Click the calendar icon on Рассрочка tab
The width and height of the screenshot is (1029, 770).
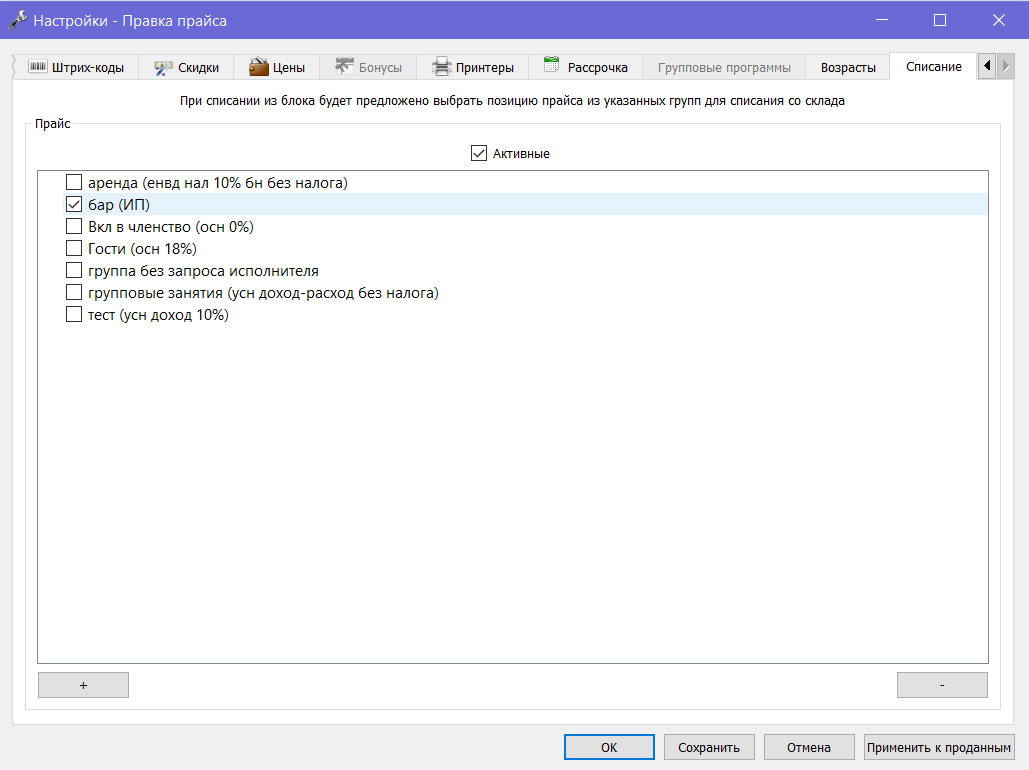551,64
